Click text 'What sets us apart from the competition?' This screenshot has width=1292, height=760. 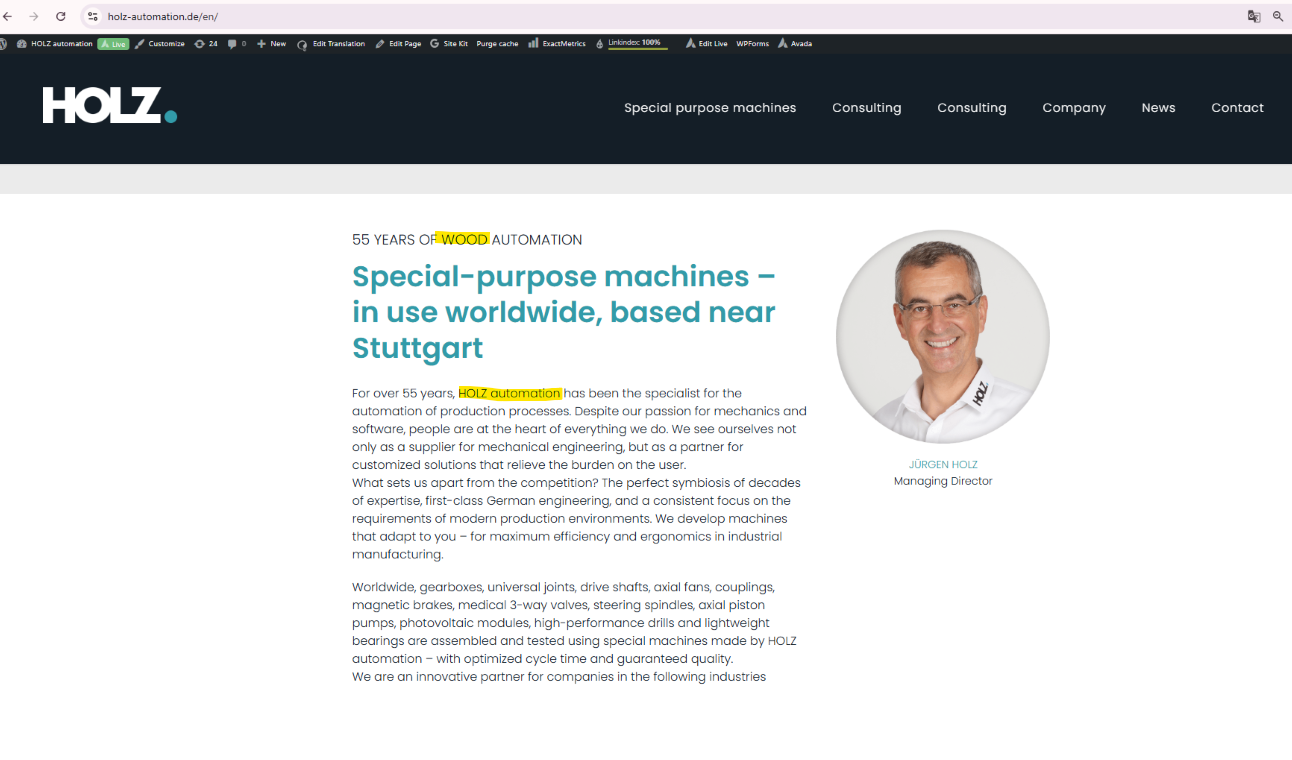(x=473, y=483)
